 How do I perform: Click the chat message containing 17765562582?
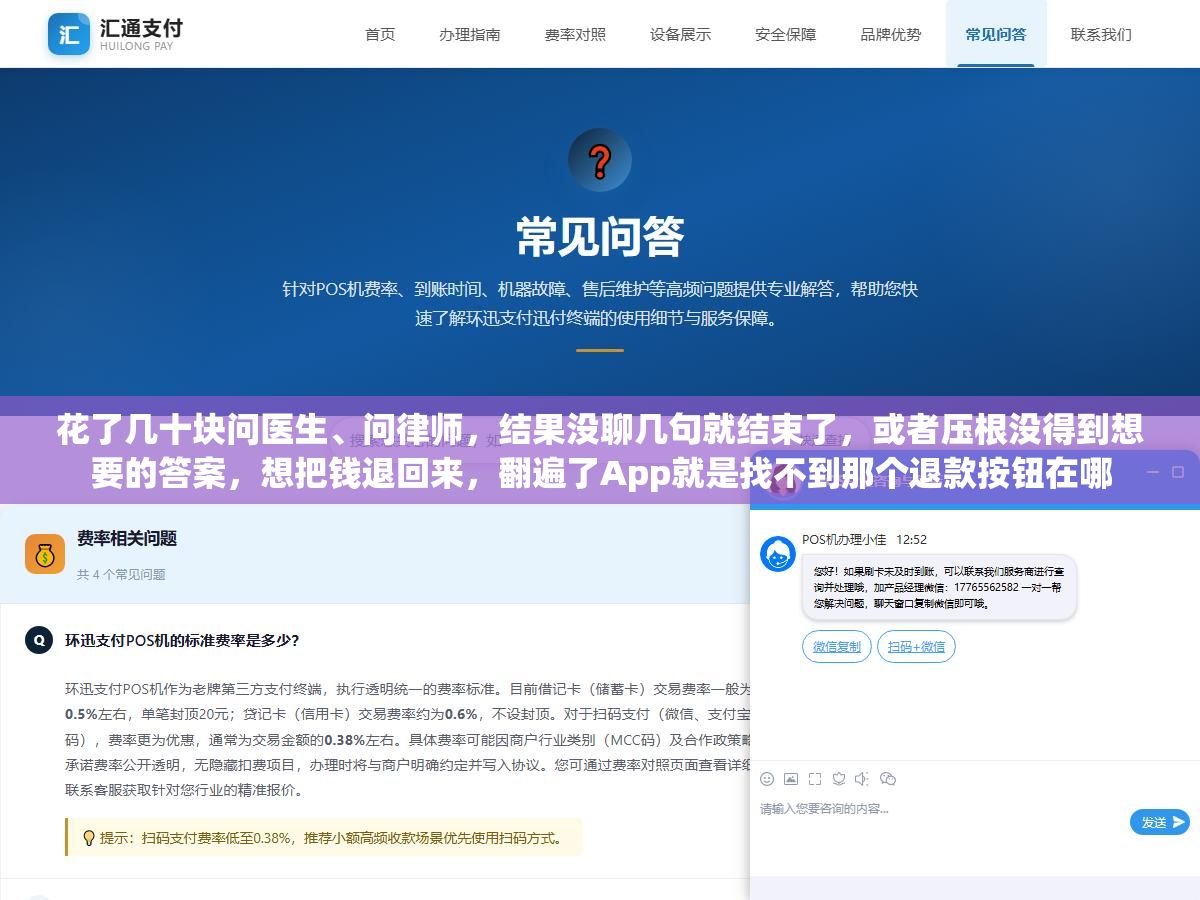tap(939, 587)
